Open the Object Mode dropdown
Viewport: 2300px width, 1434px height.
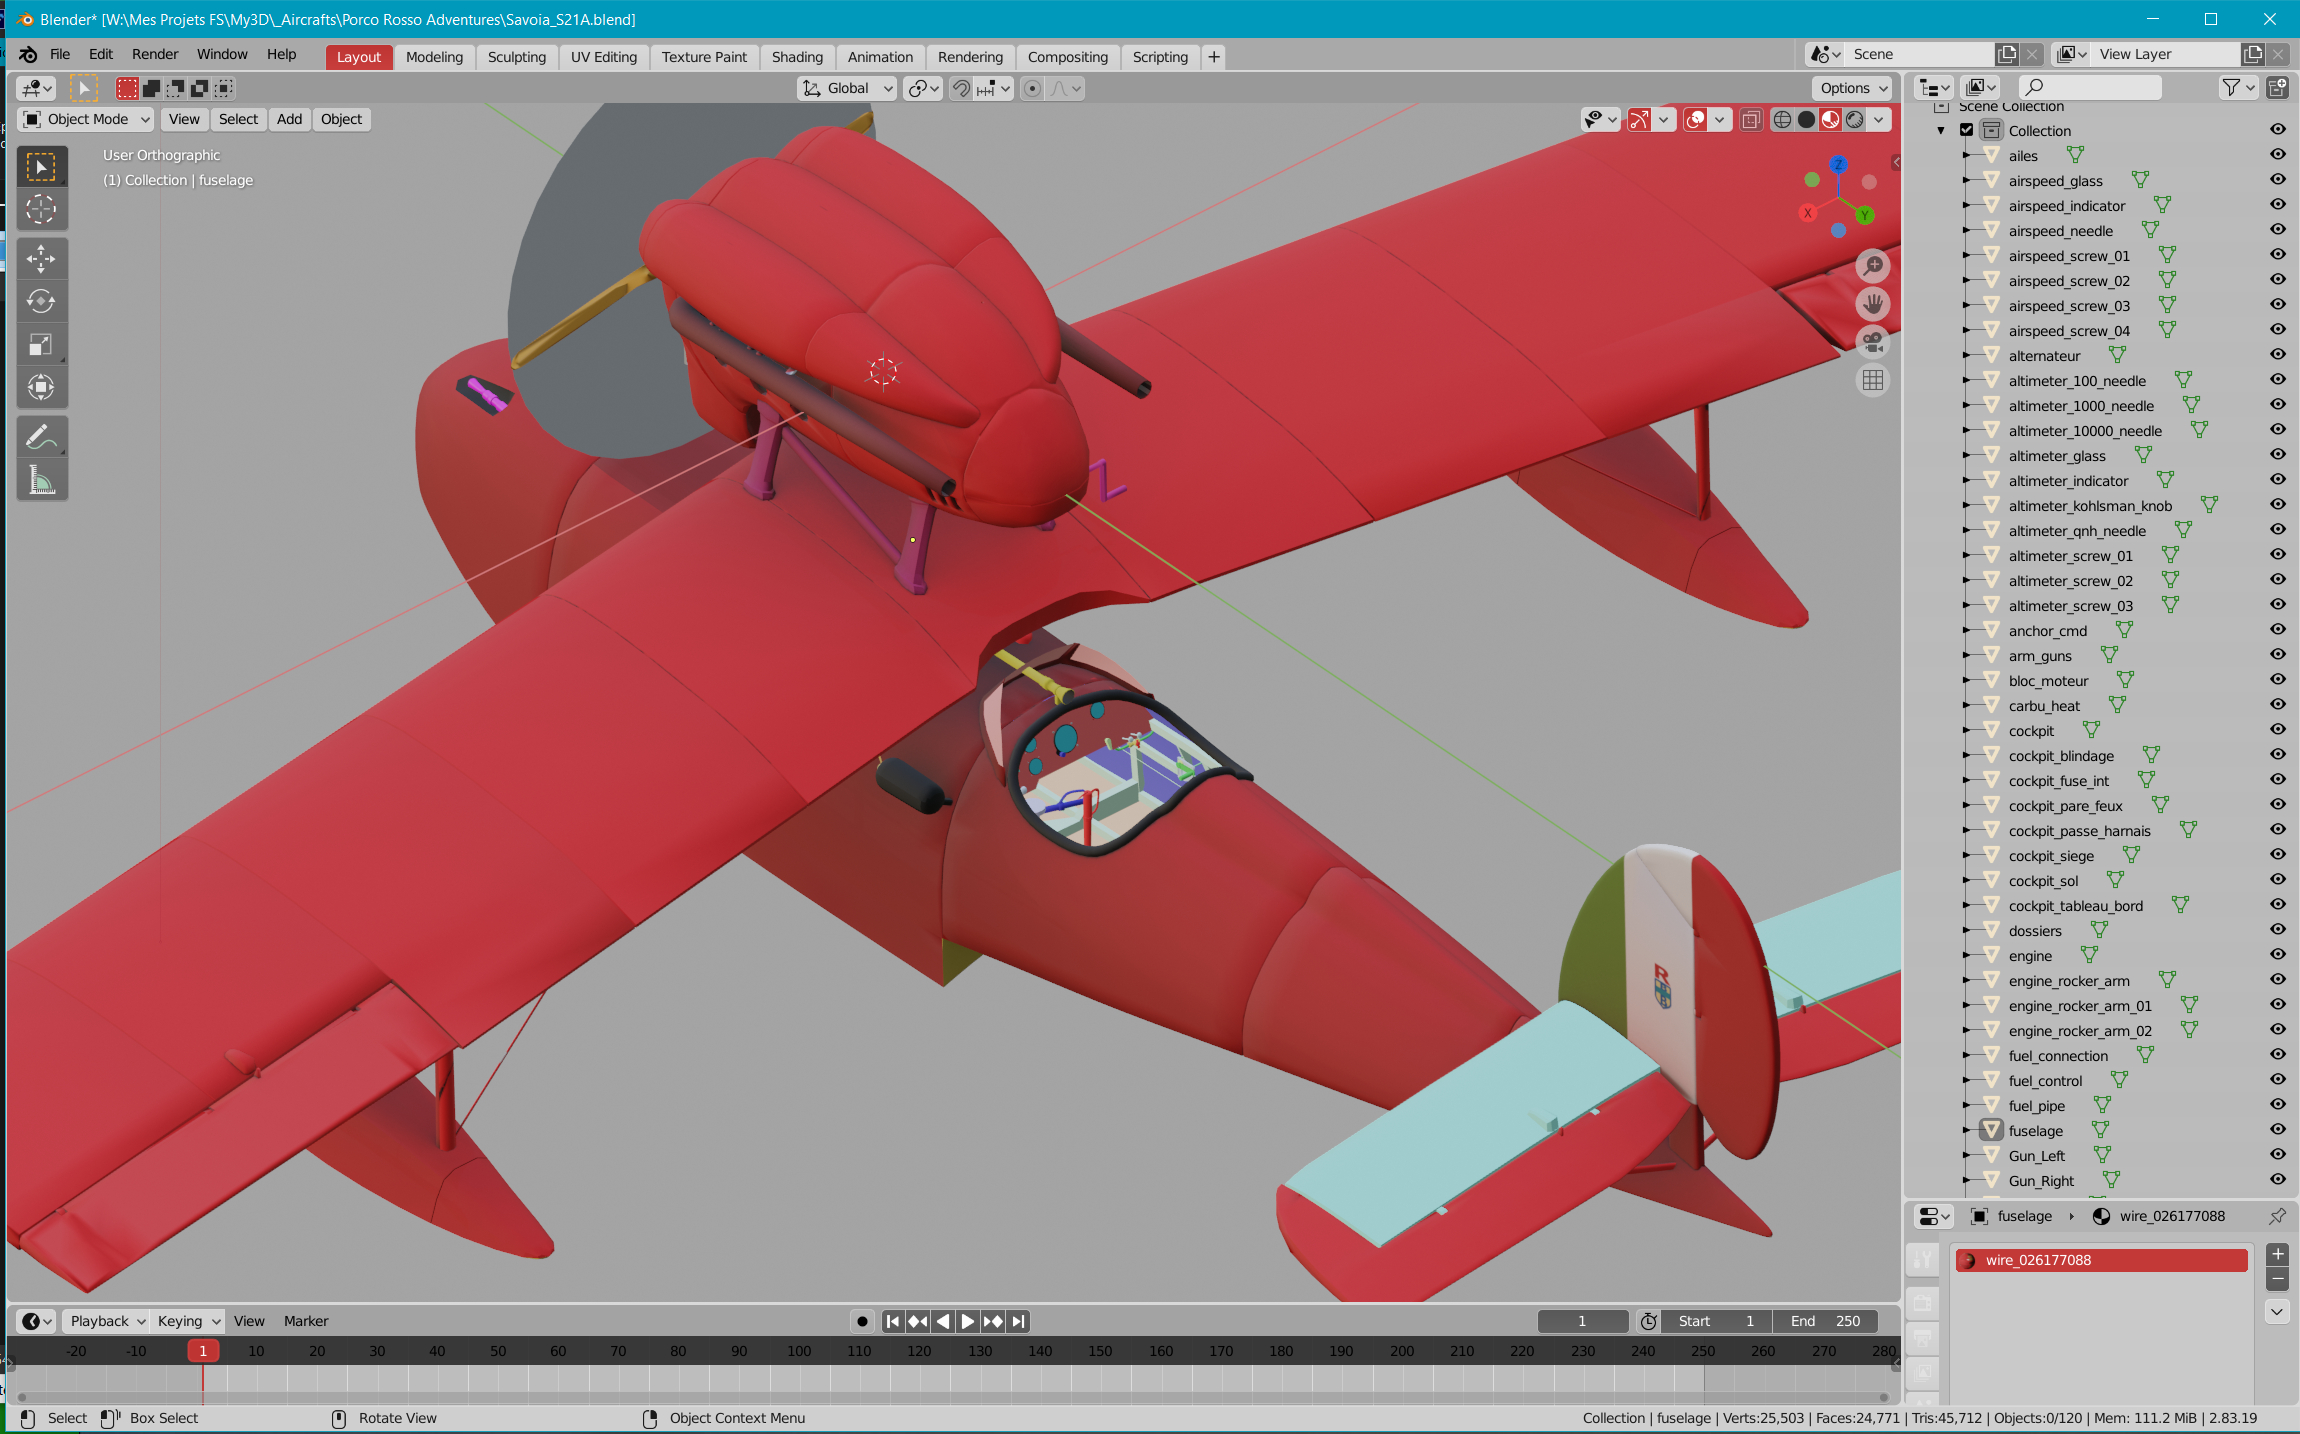(x=86, y=119)
